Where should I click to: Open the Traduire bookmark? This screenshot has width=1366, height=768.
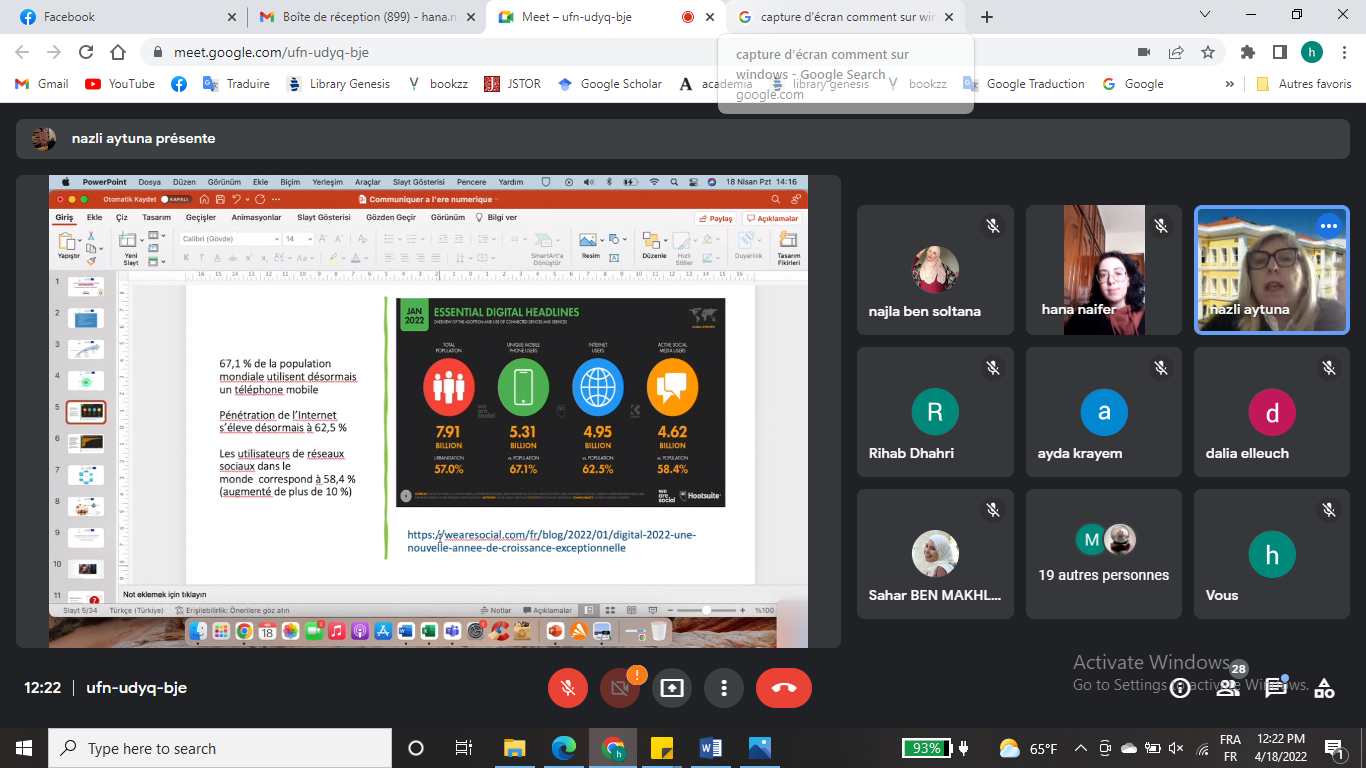(x=236, y=84)
